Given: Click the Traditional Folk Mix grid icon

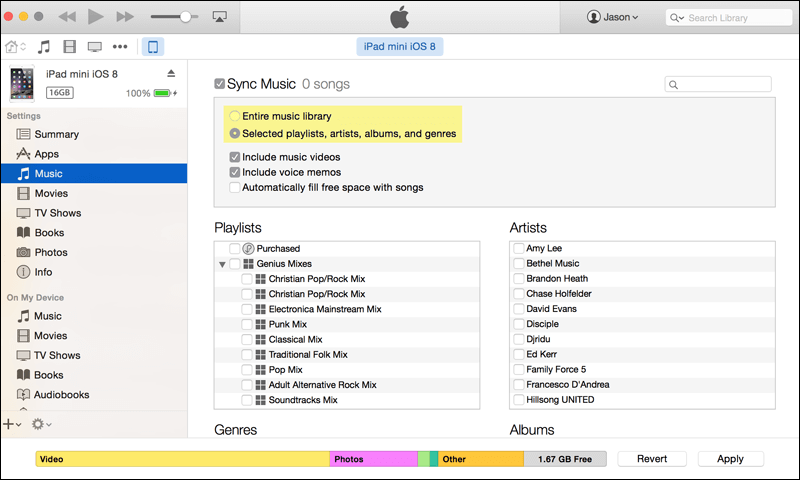Looking at the screenshot, I should [261, 355].
